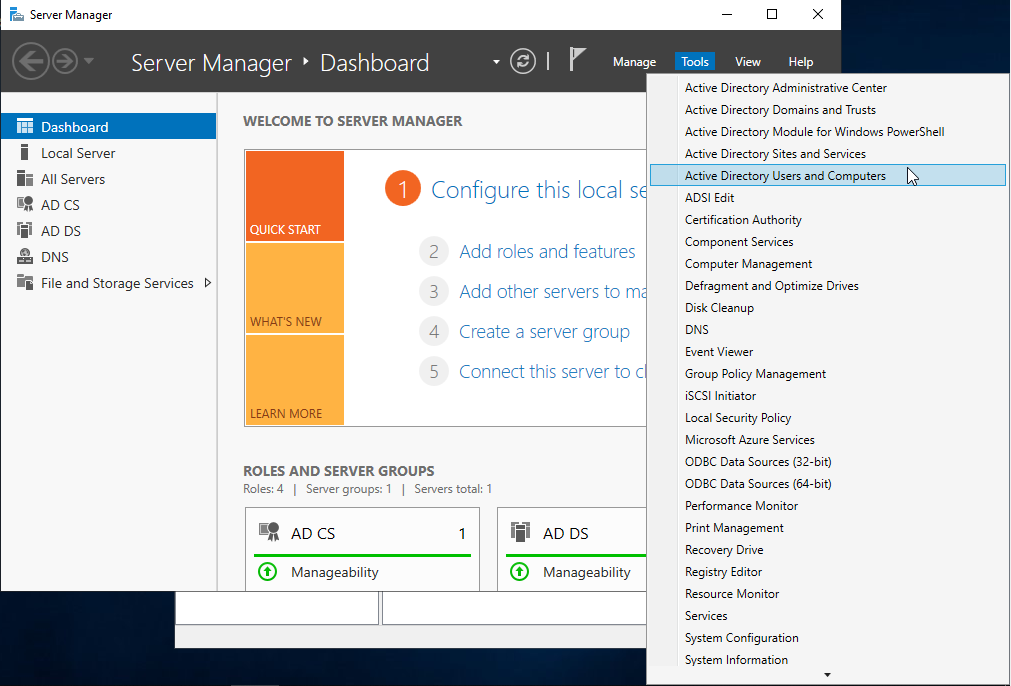Select the AD CS icon in sidebar
Image resolution: width=1011 pixels, height=686 pixels.
click(25, 204)
